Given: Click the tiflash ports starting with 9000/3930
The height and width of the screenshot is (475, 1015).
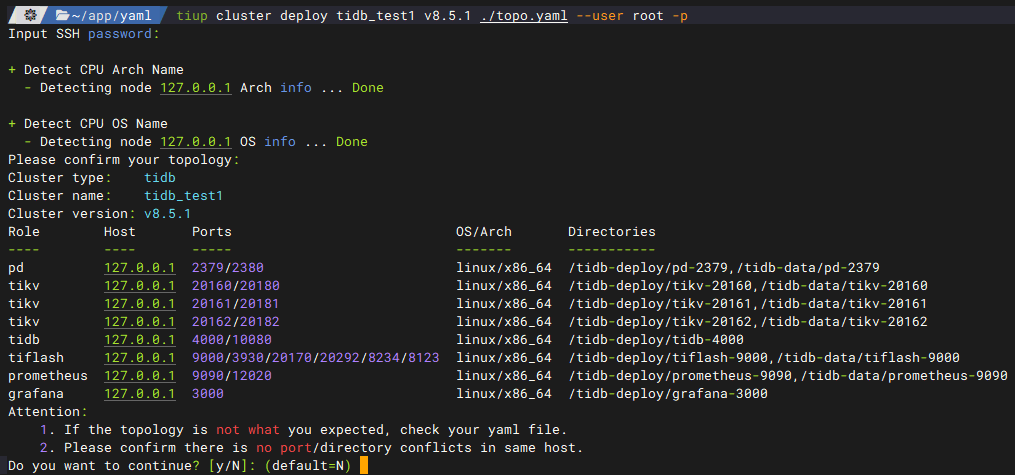Looking at the screenshot, I should coord(316,358).
